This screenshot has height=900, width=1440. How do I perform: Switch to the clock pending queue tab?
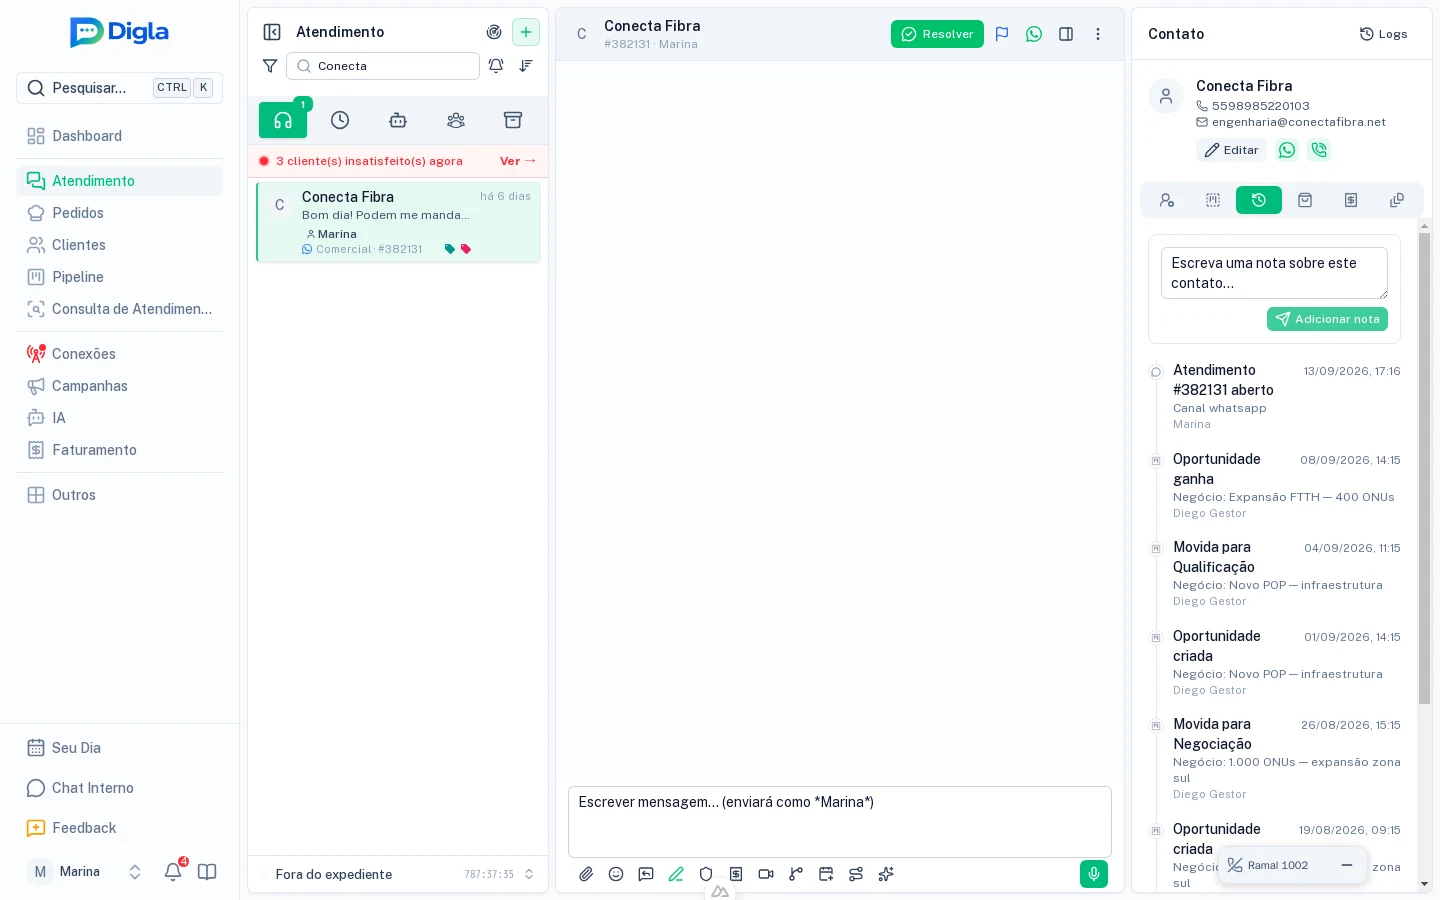click(340, 120)
